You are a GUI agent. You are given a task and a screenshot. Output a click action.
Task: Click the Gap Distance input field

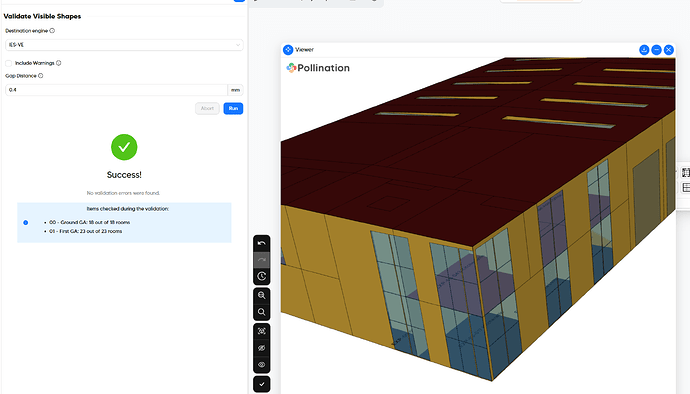tap(116, 90)
